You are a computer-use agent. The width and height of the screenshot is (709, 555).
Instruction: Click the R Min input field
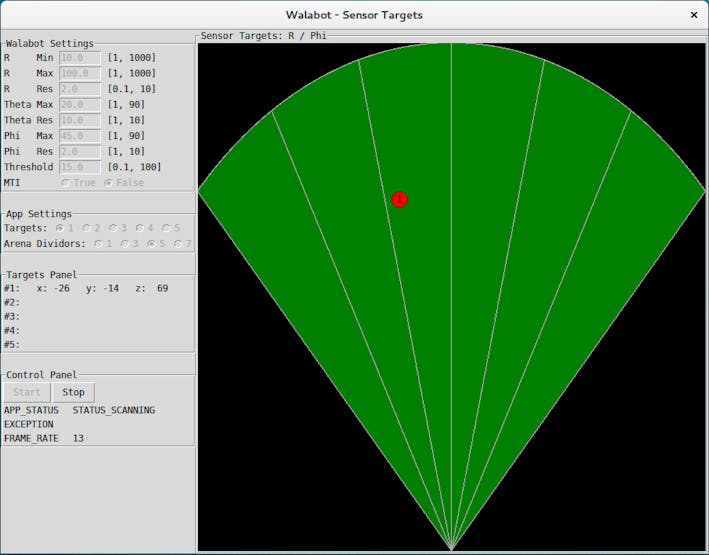point(80,58)
